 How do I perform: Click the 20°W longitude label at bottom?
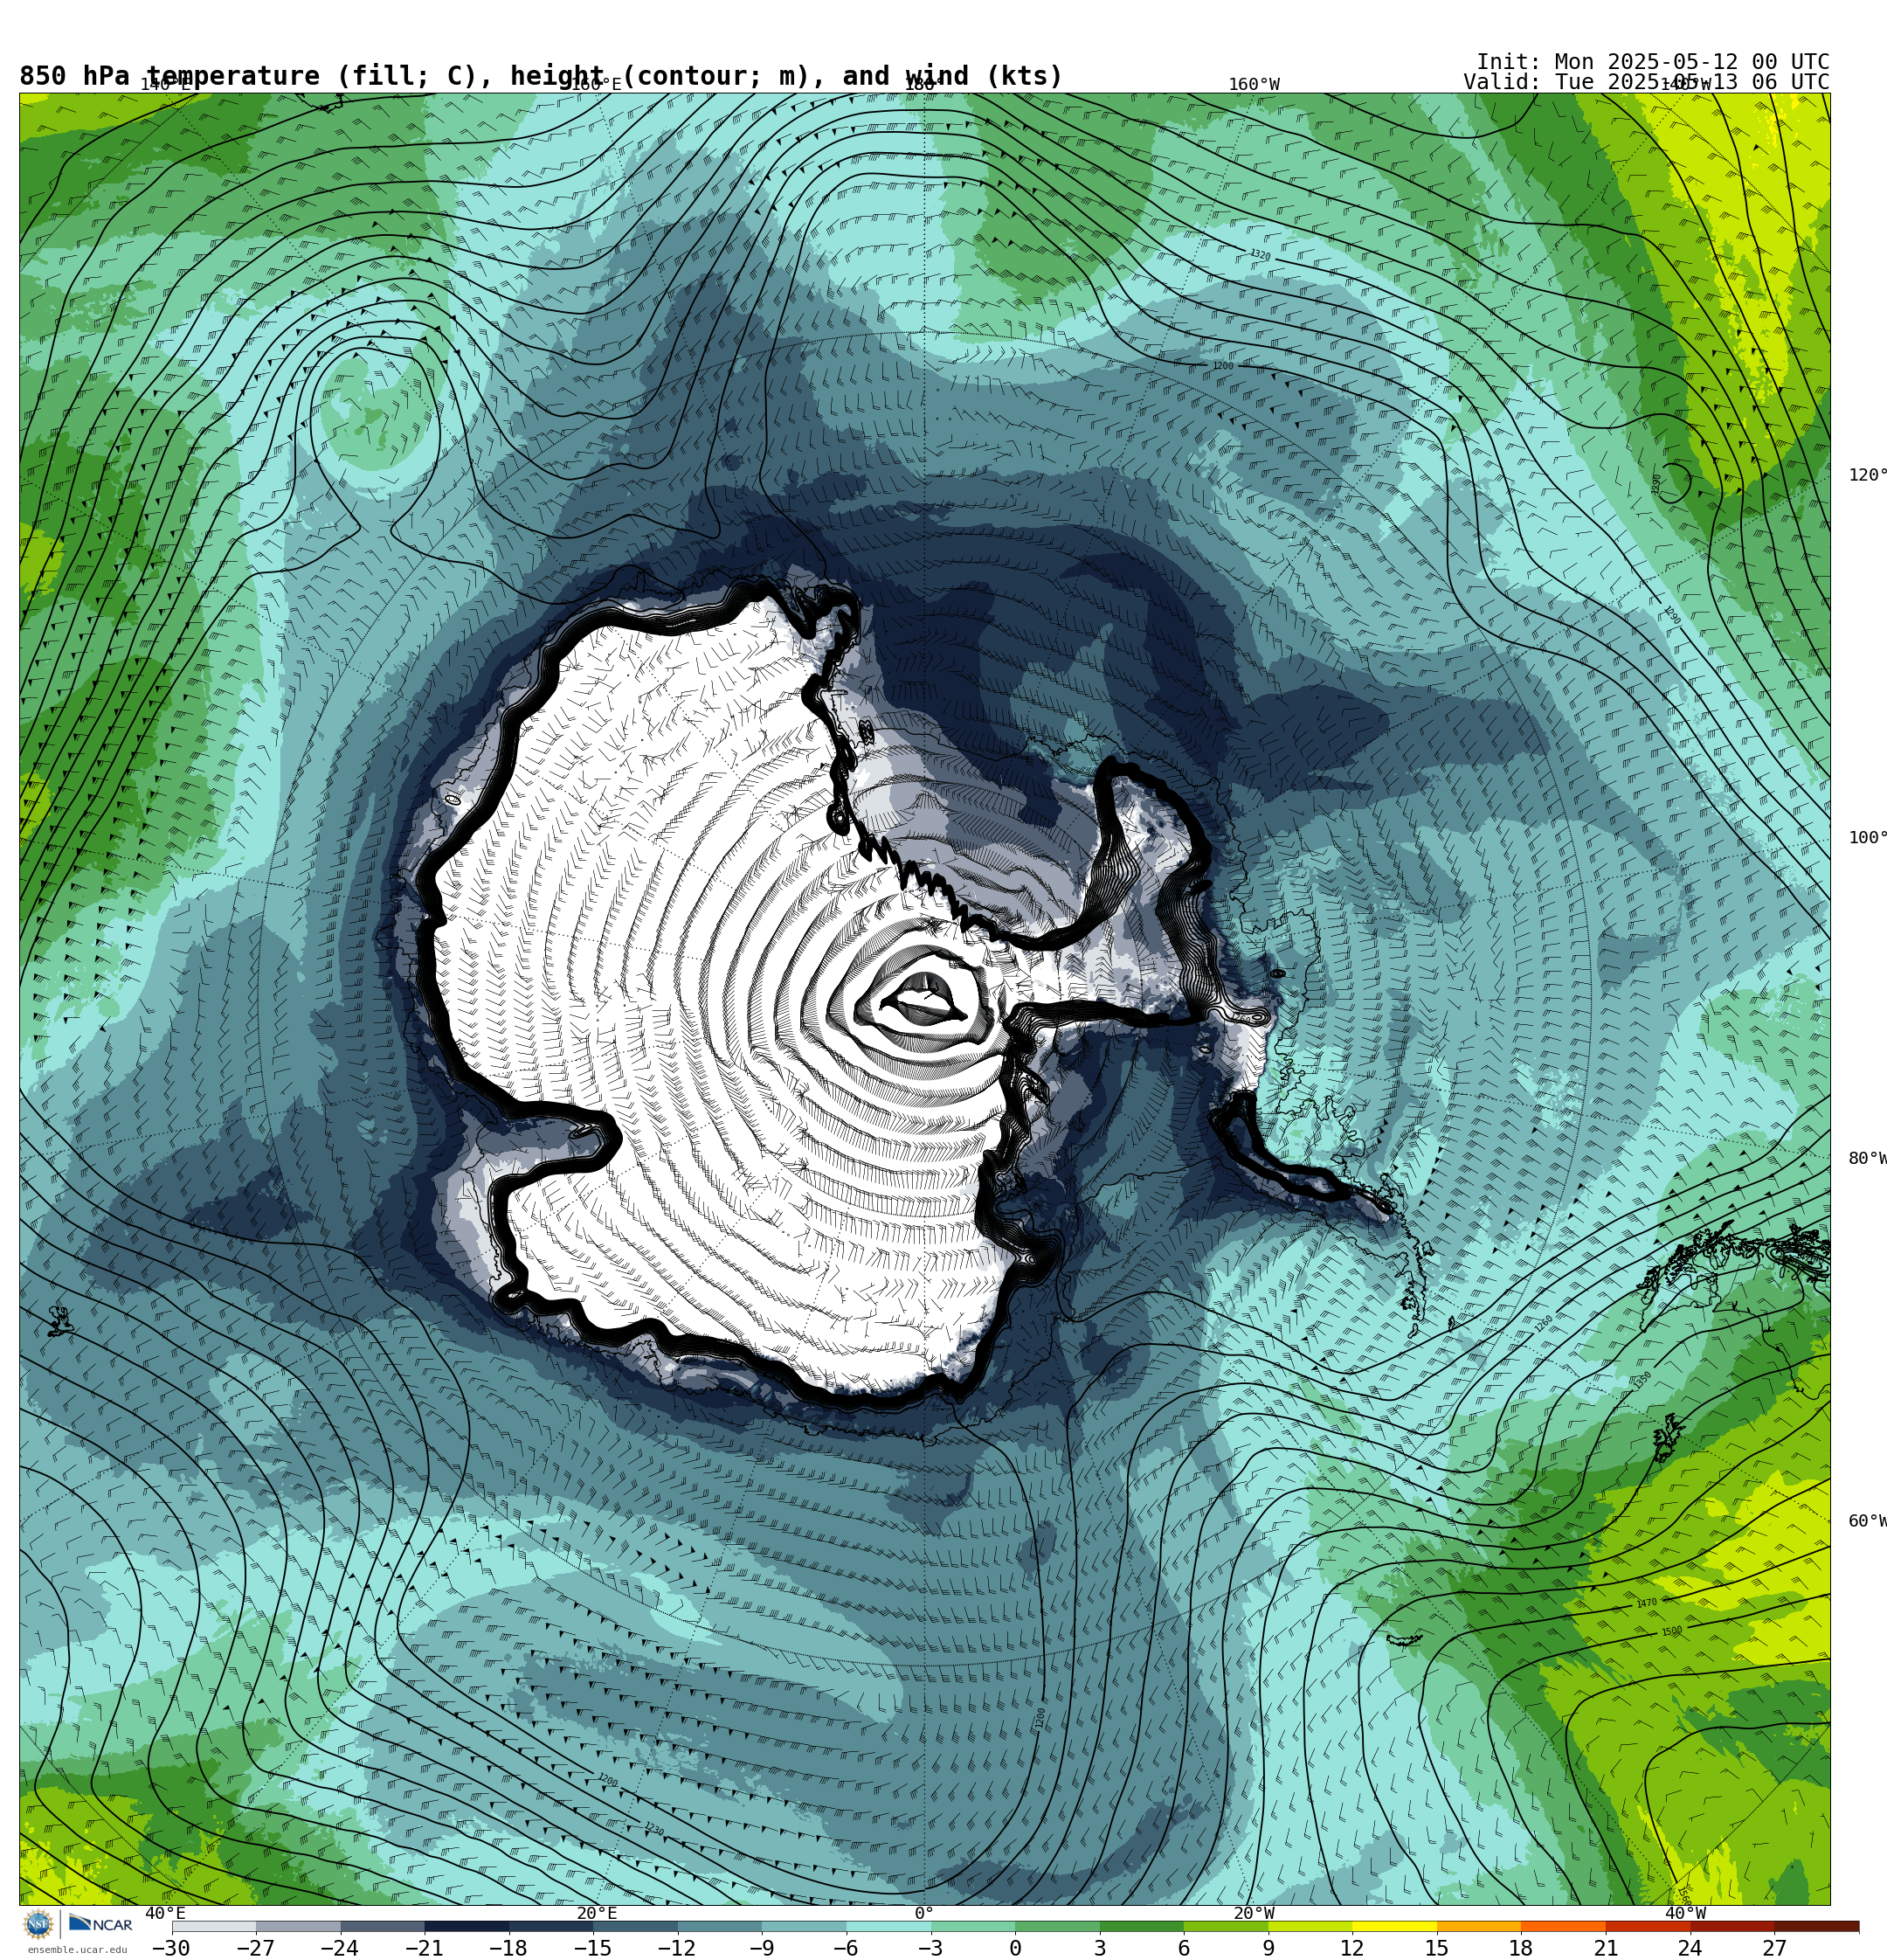(1254, 1913)
